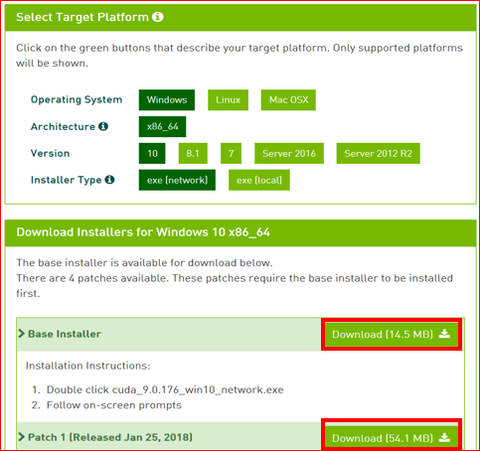Click the Installation Instructions text

[x=88, y=366]
